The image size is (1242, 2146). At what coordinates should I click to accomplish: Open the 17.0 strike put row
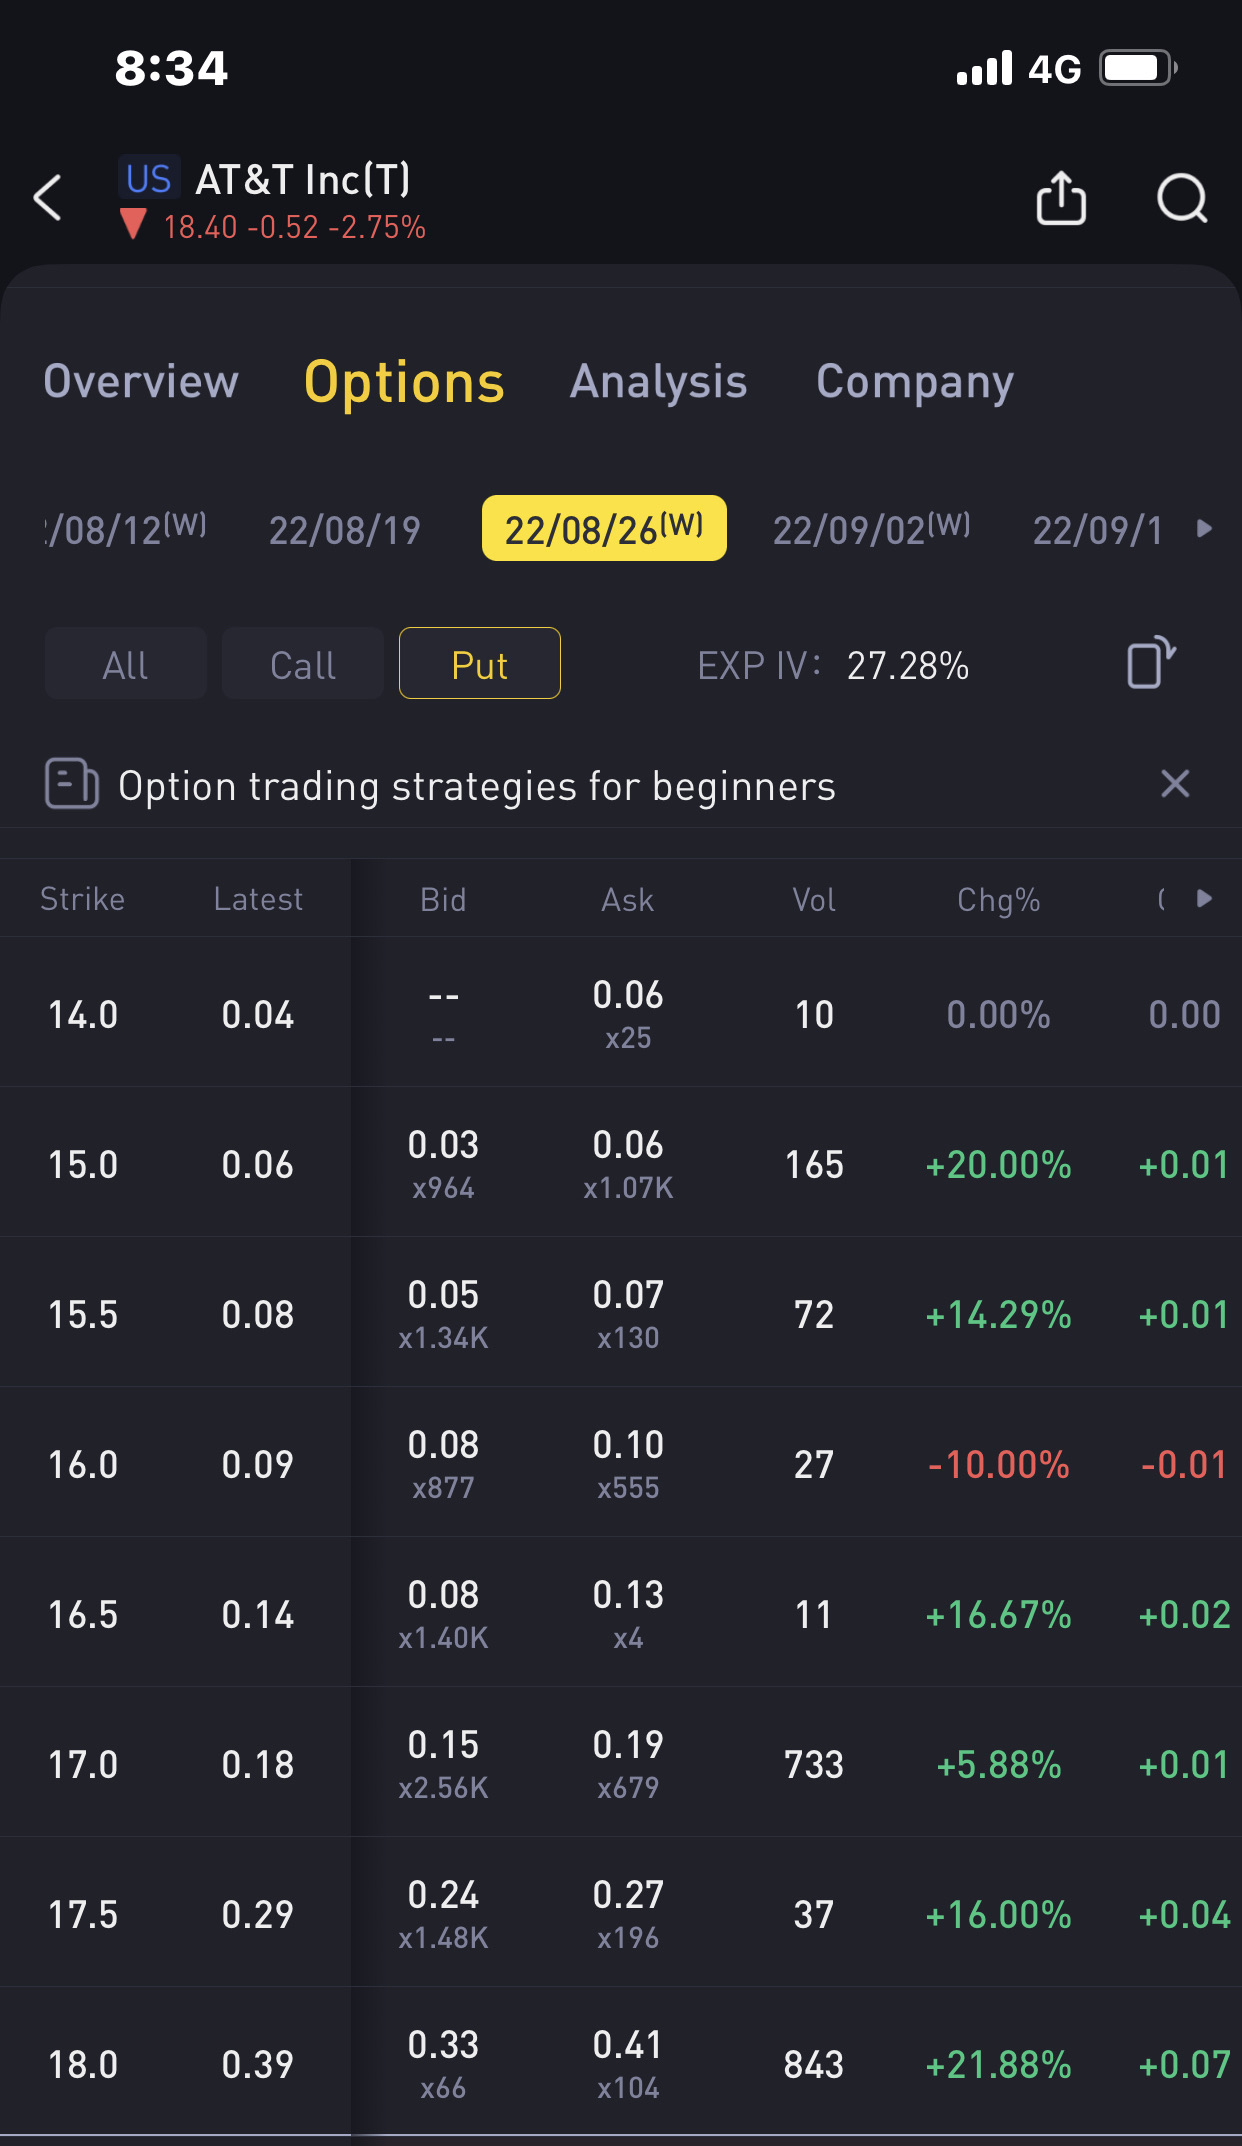click(x=620, y=1764)
